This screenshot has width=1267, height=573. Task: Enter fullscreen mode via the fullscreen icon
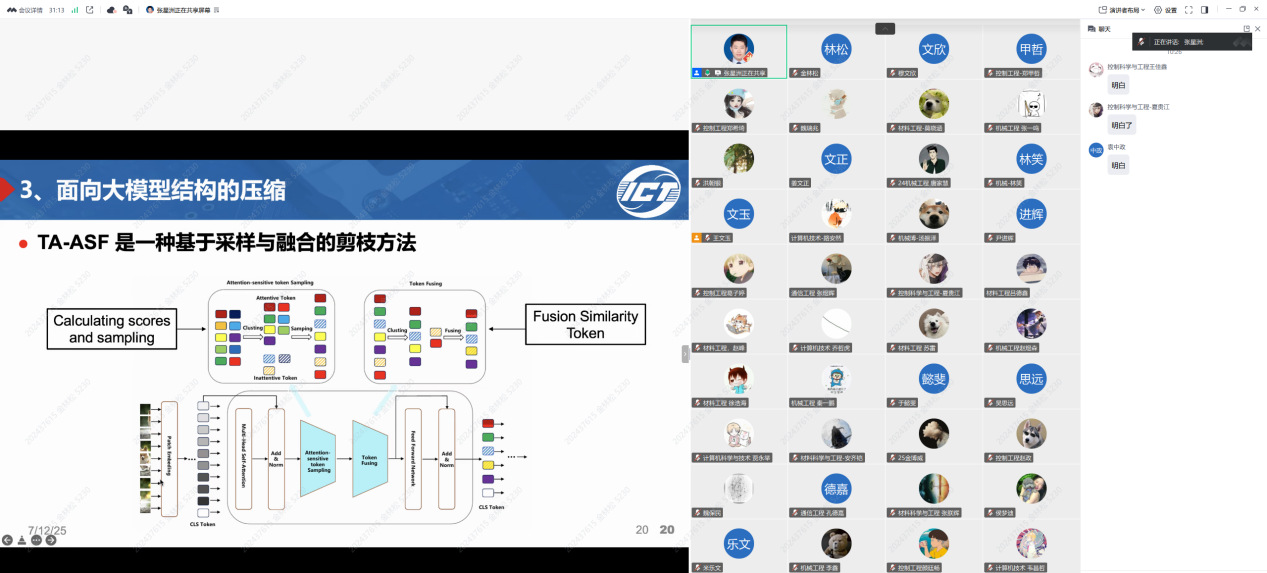[x=1189, y=9]
